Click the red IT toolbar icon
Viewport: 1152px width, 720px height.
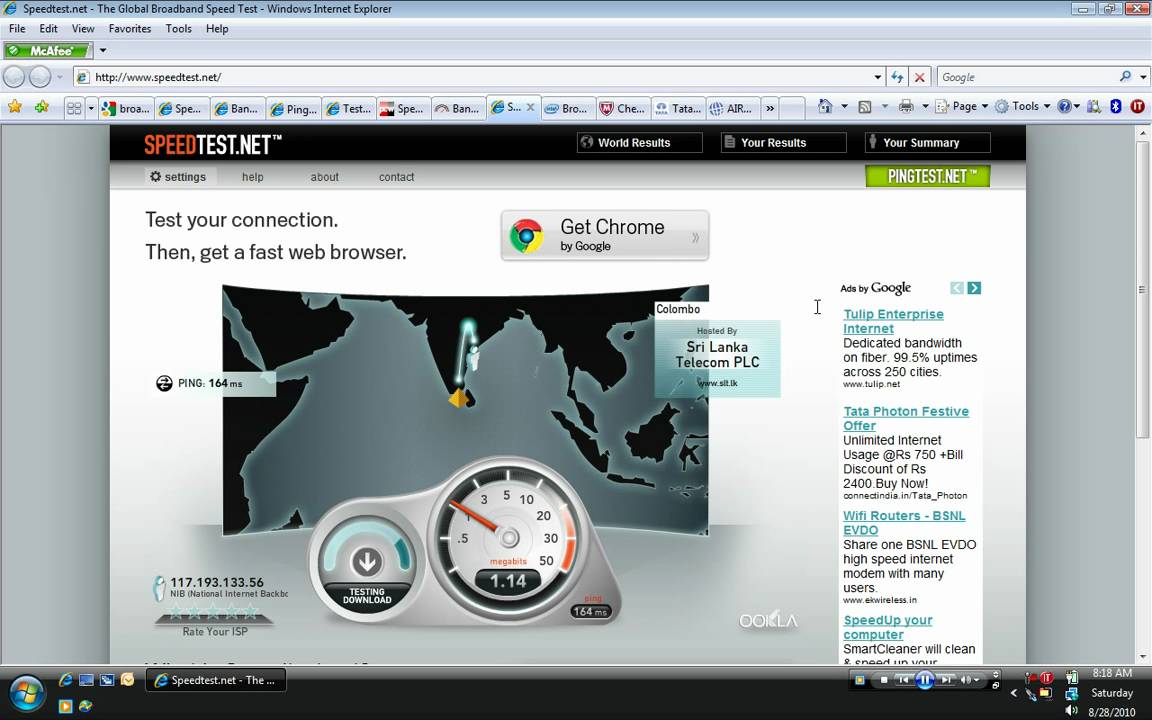tap(1138, 107)
